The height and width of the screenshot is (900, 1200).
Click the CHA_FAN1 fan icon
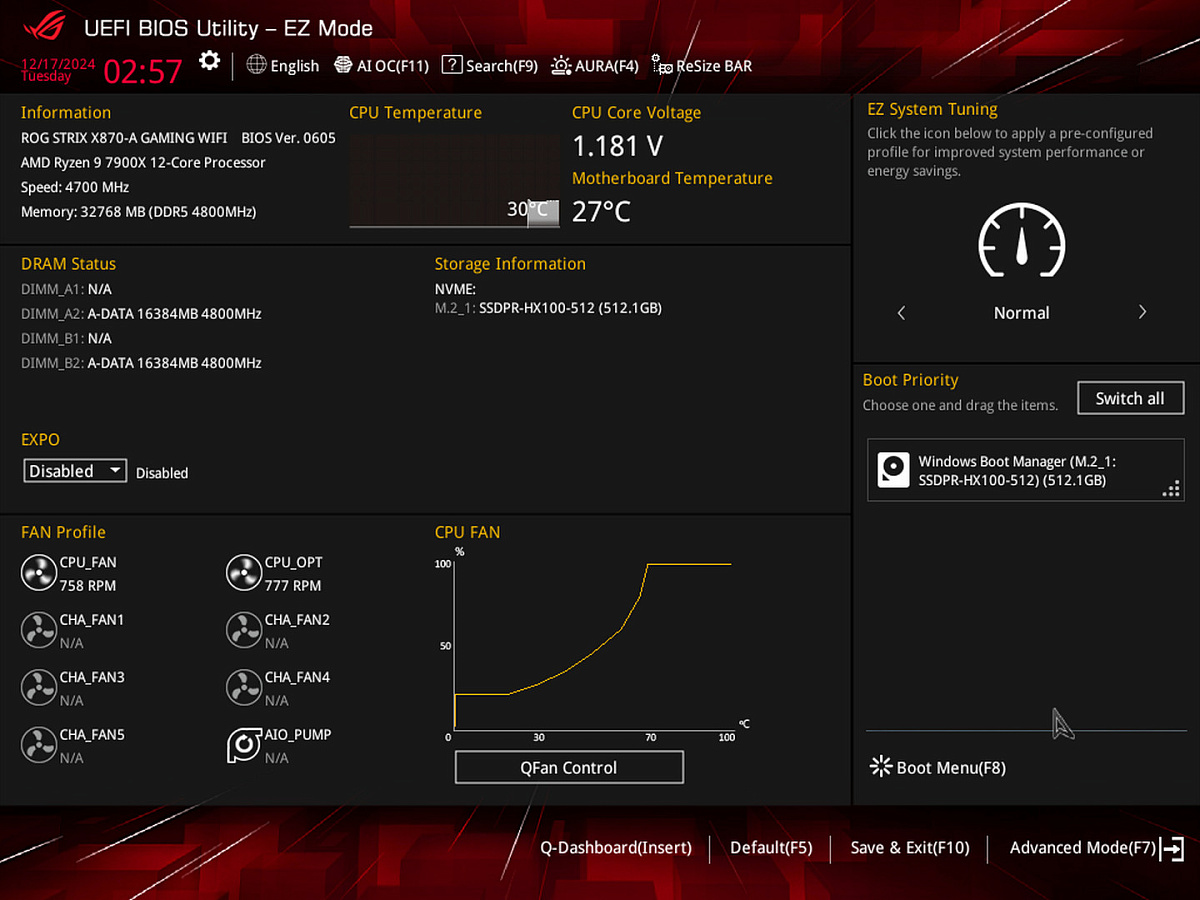coord(38,630)
